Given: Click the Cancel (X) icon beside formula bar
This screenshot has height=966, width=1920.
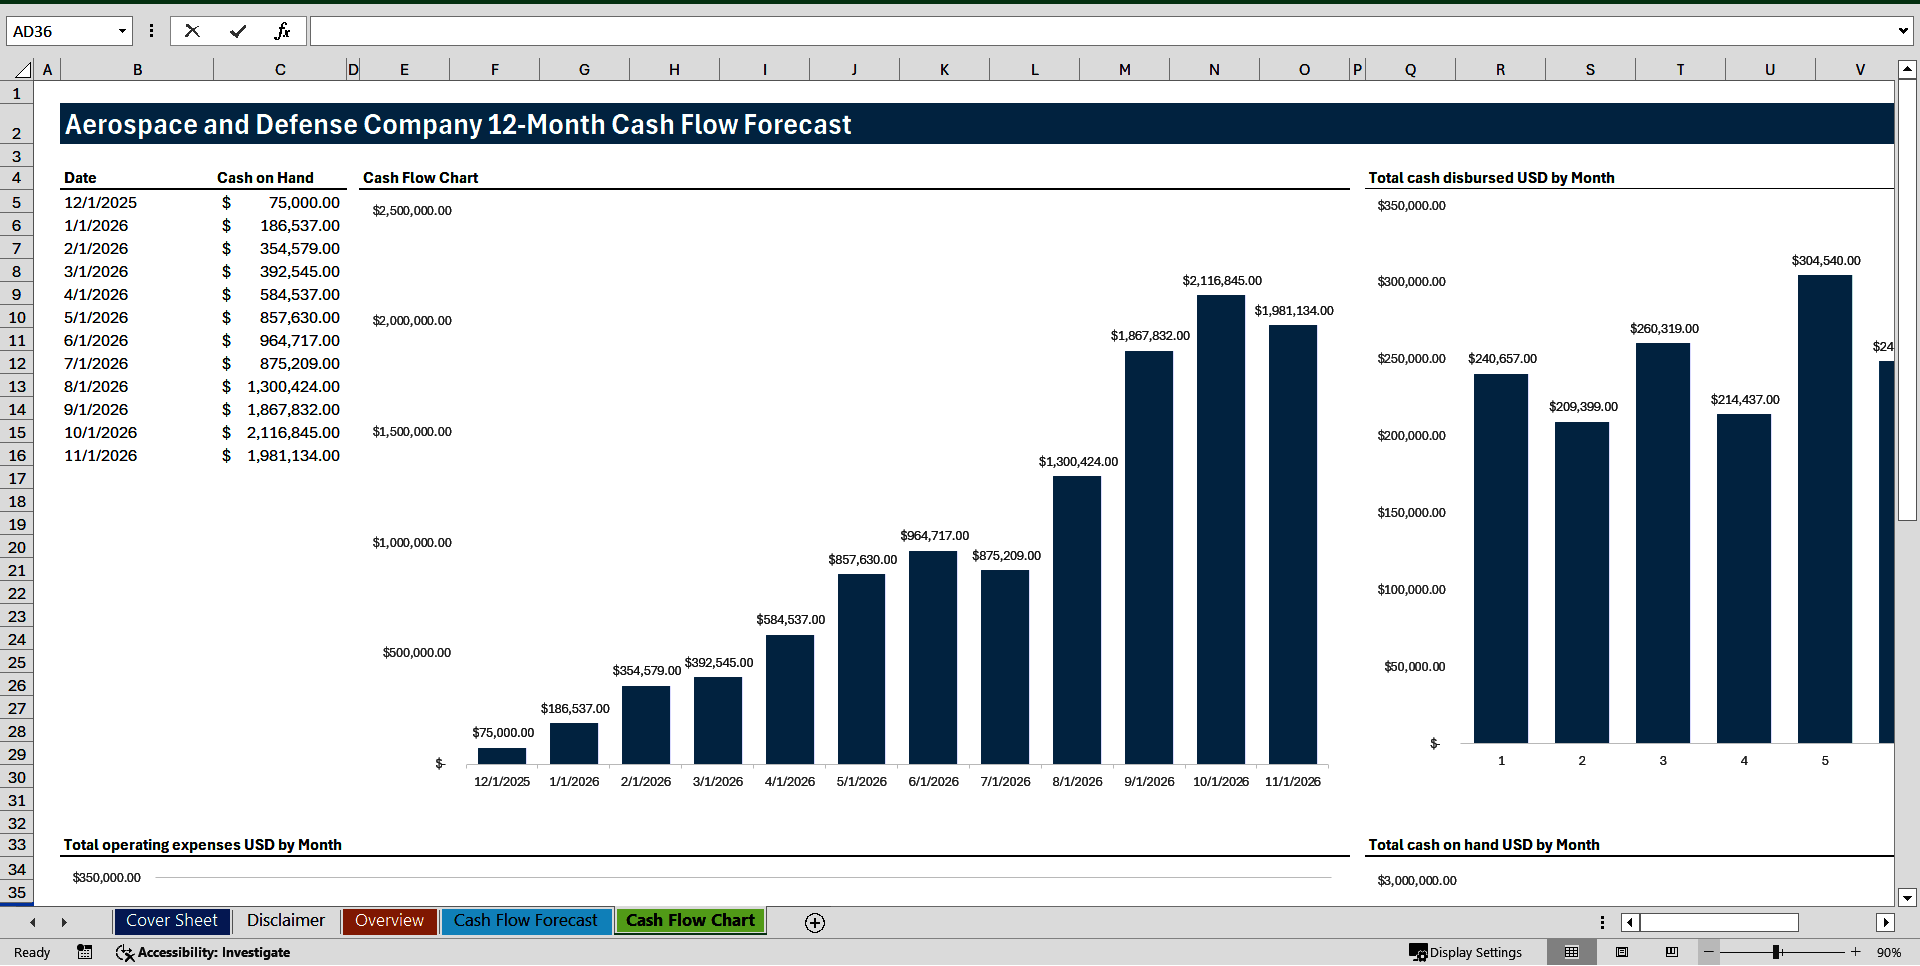Looking at the screenshot, I should coord(191,30).
